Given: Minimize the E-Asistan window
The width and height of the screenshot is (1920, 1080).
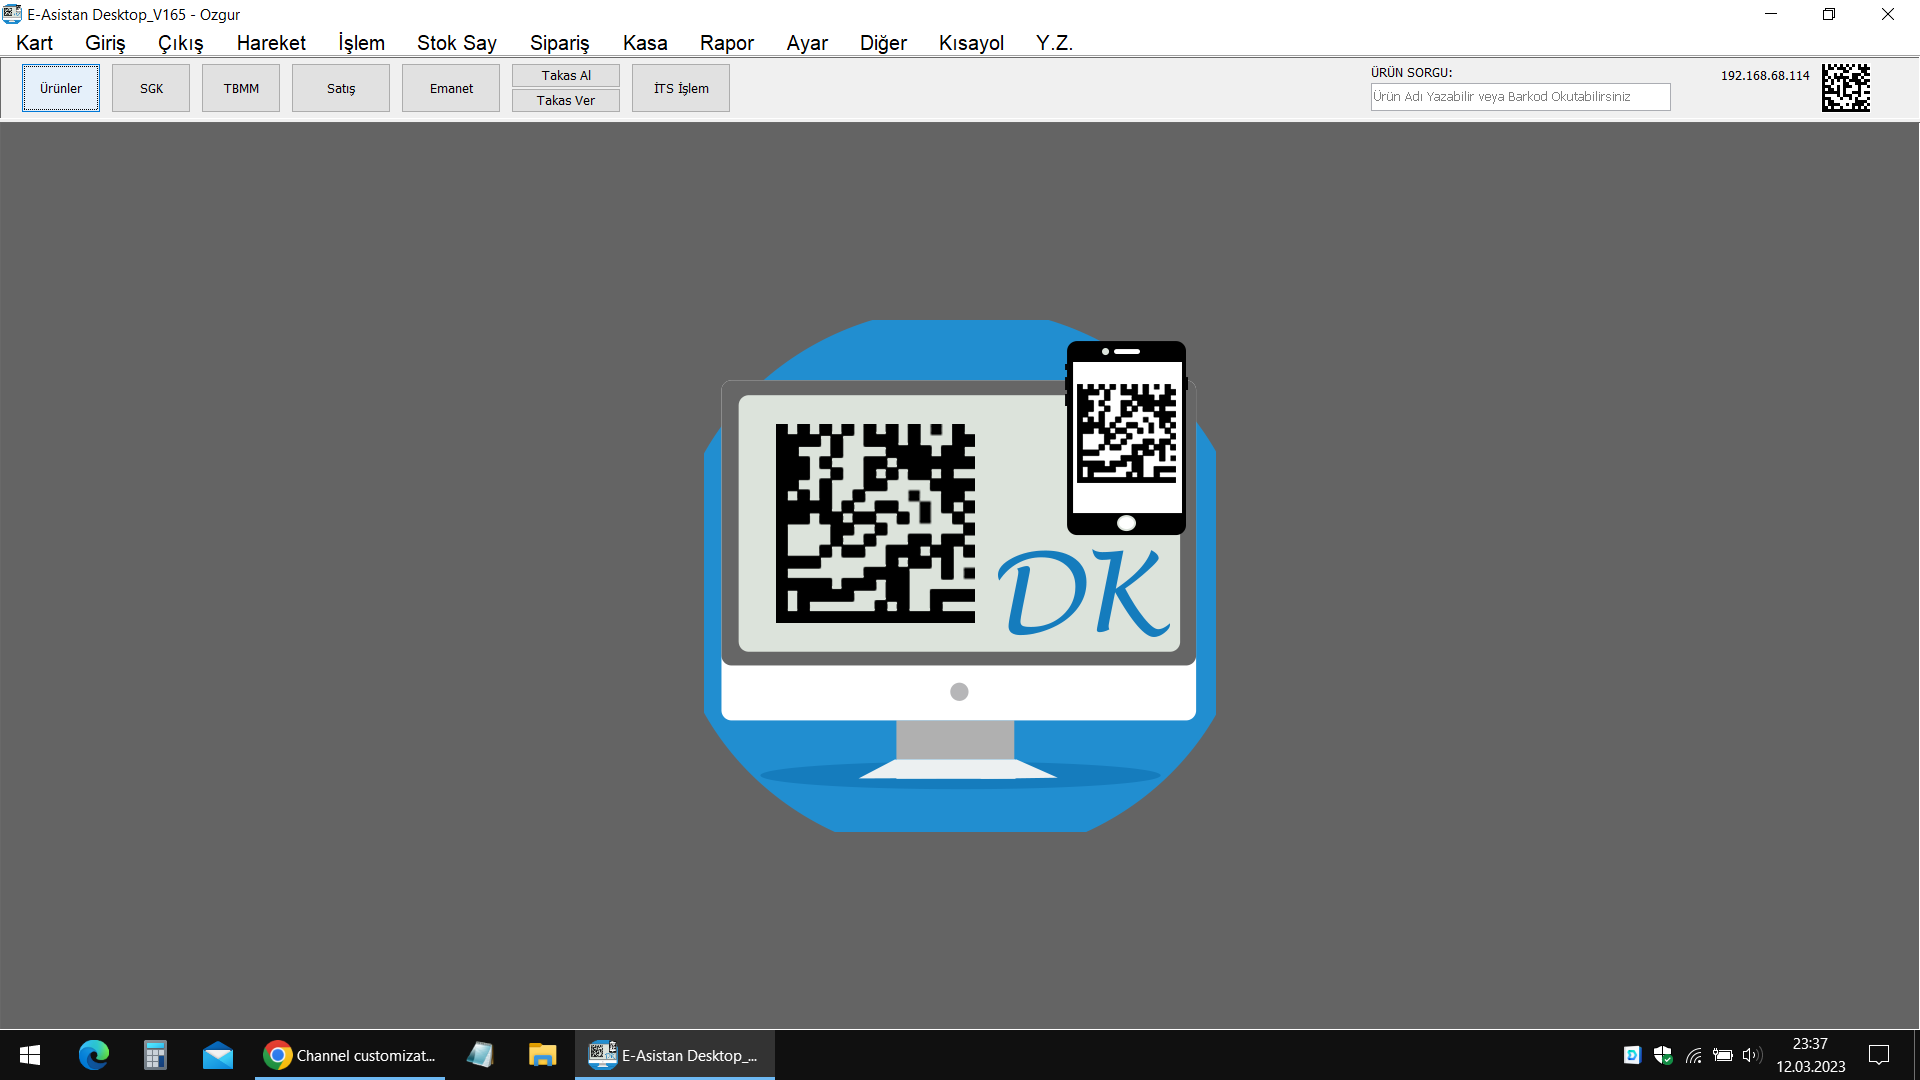Looking at the screenshot, I should point(1771,14).
